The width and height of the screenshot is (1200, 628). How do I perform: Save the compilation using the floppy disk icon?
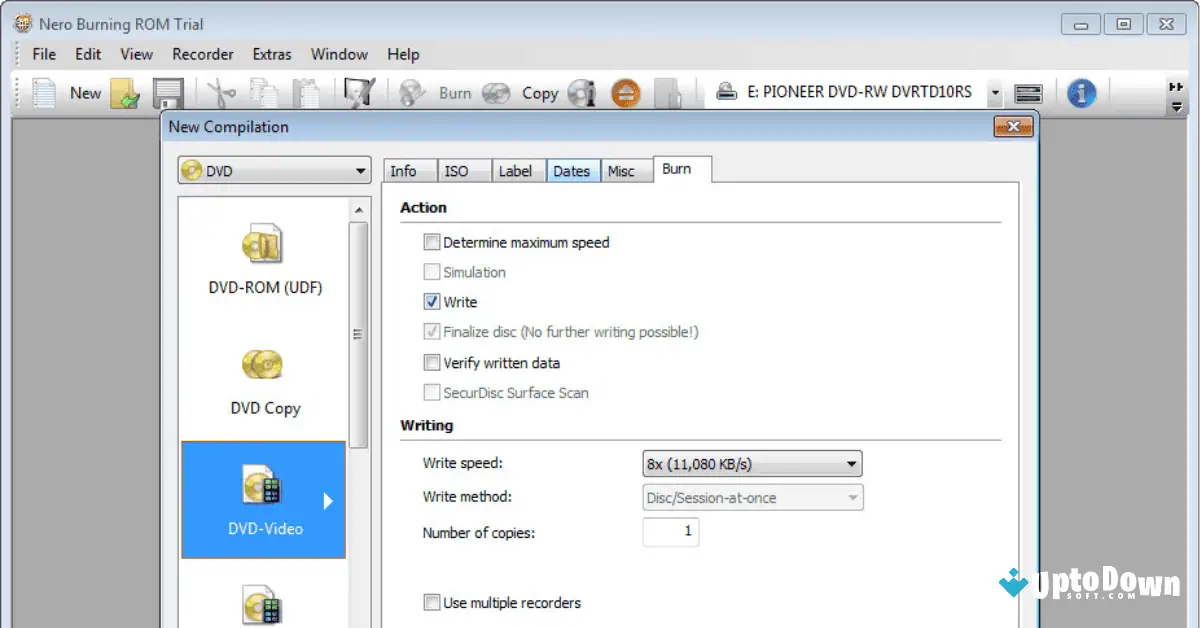coord(168,92)
